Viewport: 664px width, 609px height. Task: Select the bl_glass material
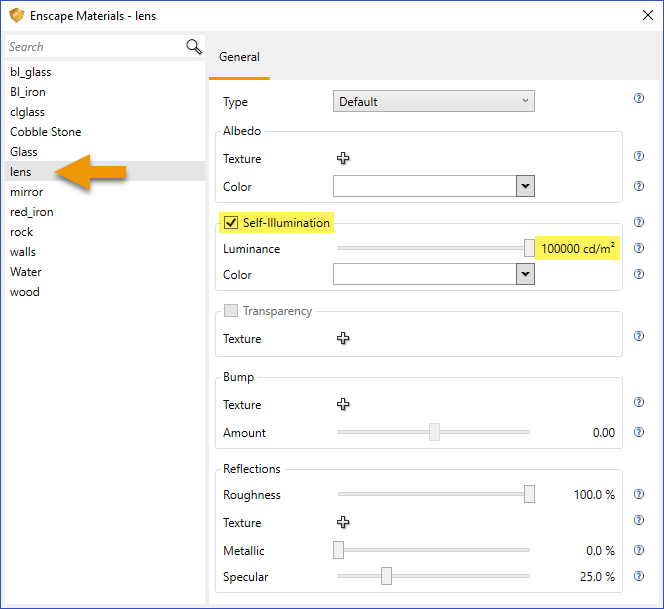click(105, 72)
